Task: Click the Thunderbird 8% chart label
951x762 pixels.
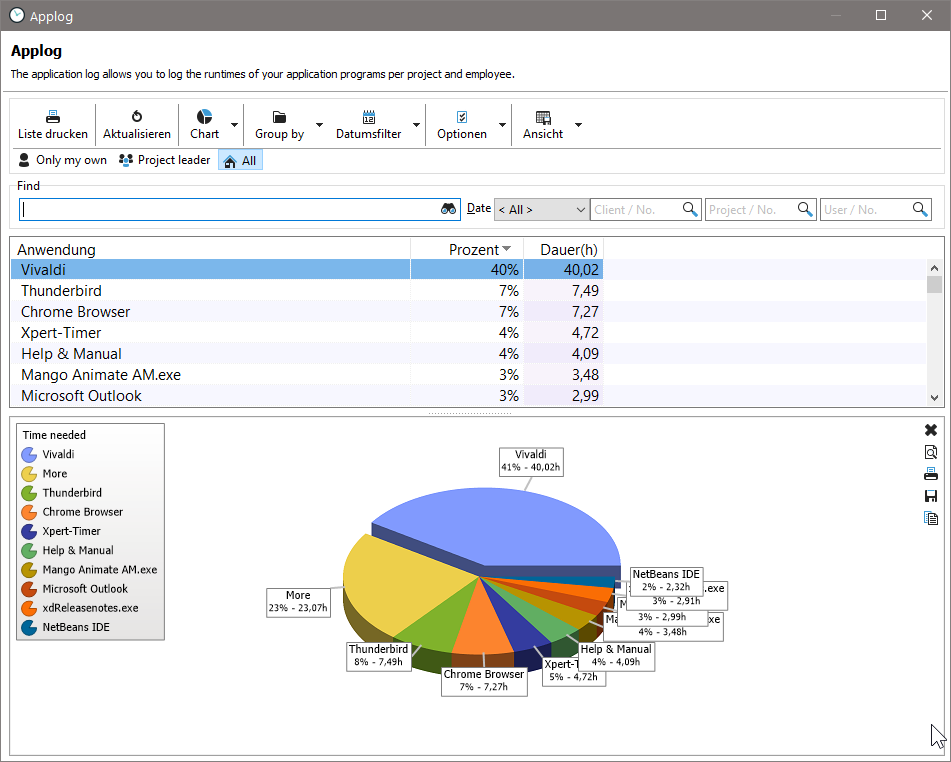Action: pyautogui.click(x=378, y=656)
